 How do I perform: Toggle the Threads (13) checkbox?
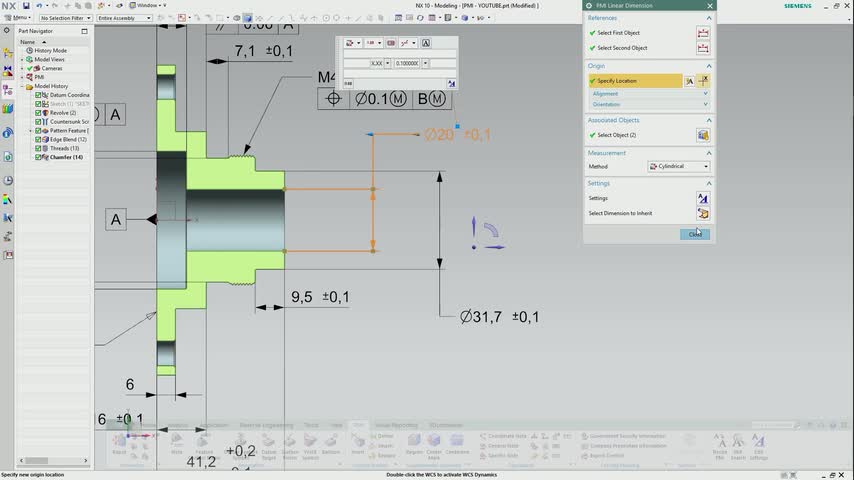38,148
